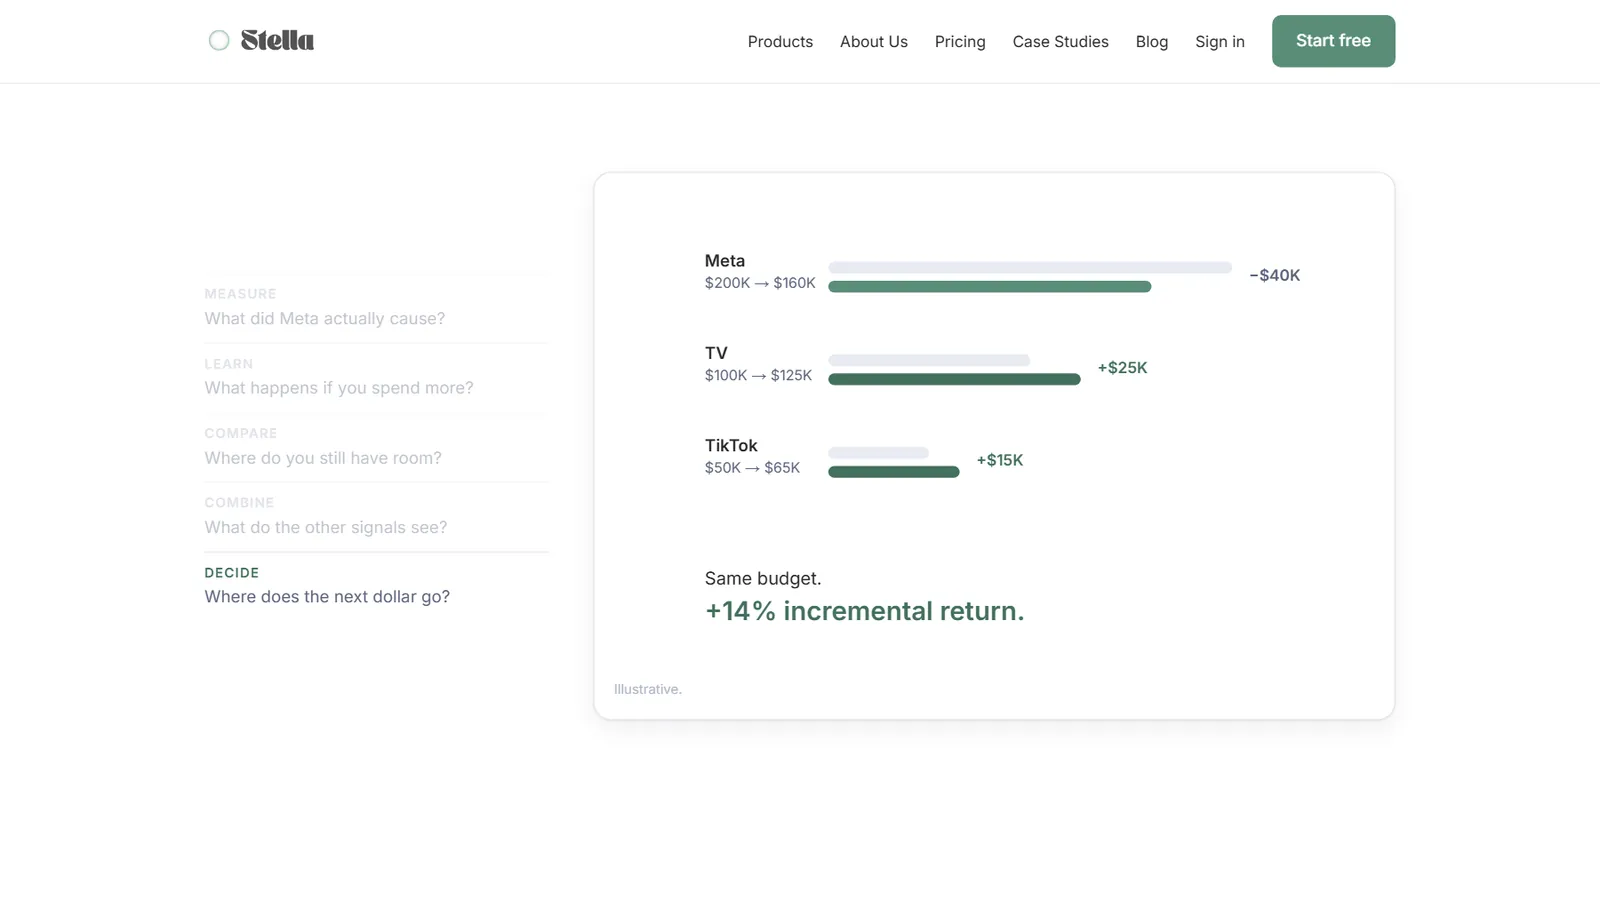This screenshot has width=1600, height=900.
Task: Click the Start free button
Action: [x=1333, y=41]
